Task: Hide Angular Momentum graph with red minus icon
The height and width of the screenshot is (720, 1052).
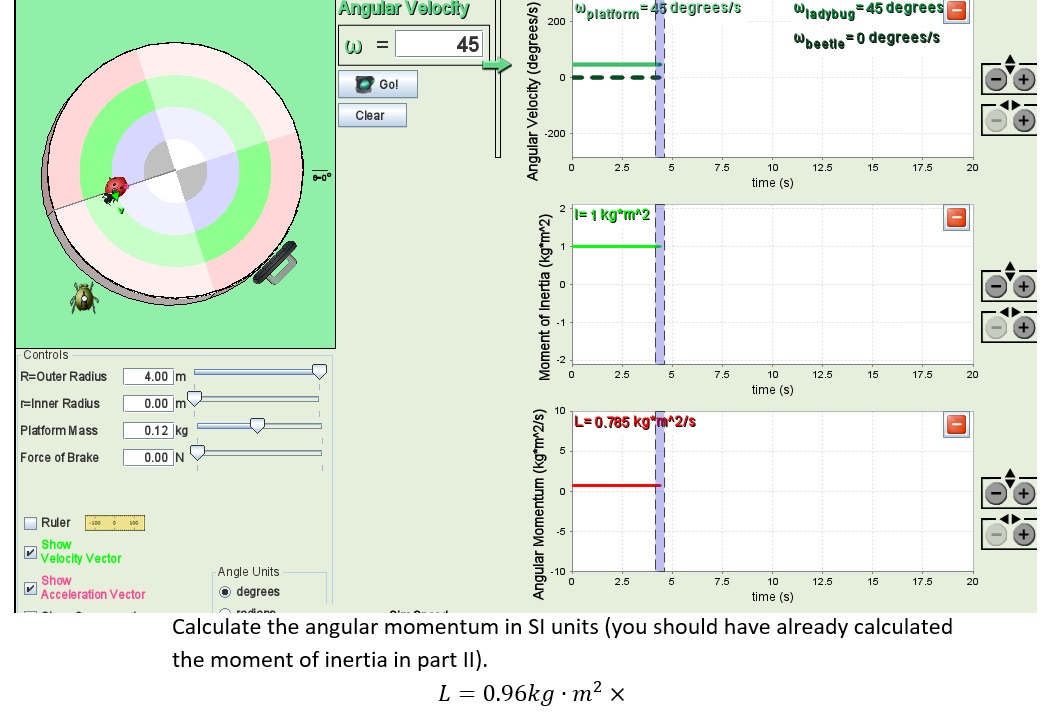Action: coord(955,424)
